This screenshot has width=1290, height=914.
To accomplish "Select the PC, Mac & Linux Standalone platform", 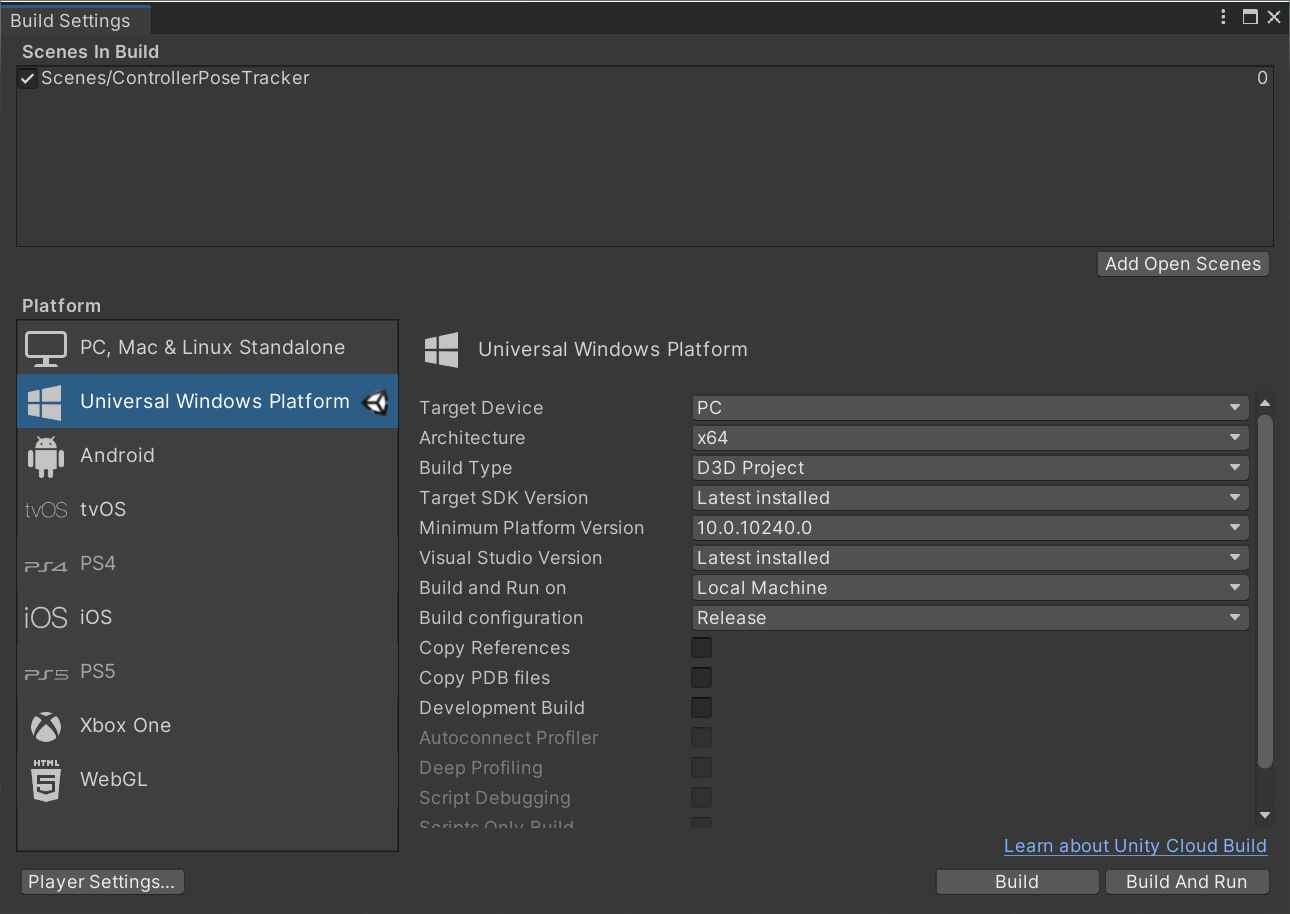I will [x=207, y=348].
